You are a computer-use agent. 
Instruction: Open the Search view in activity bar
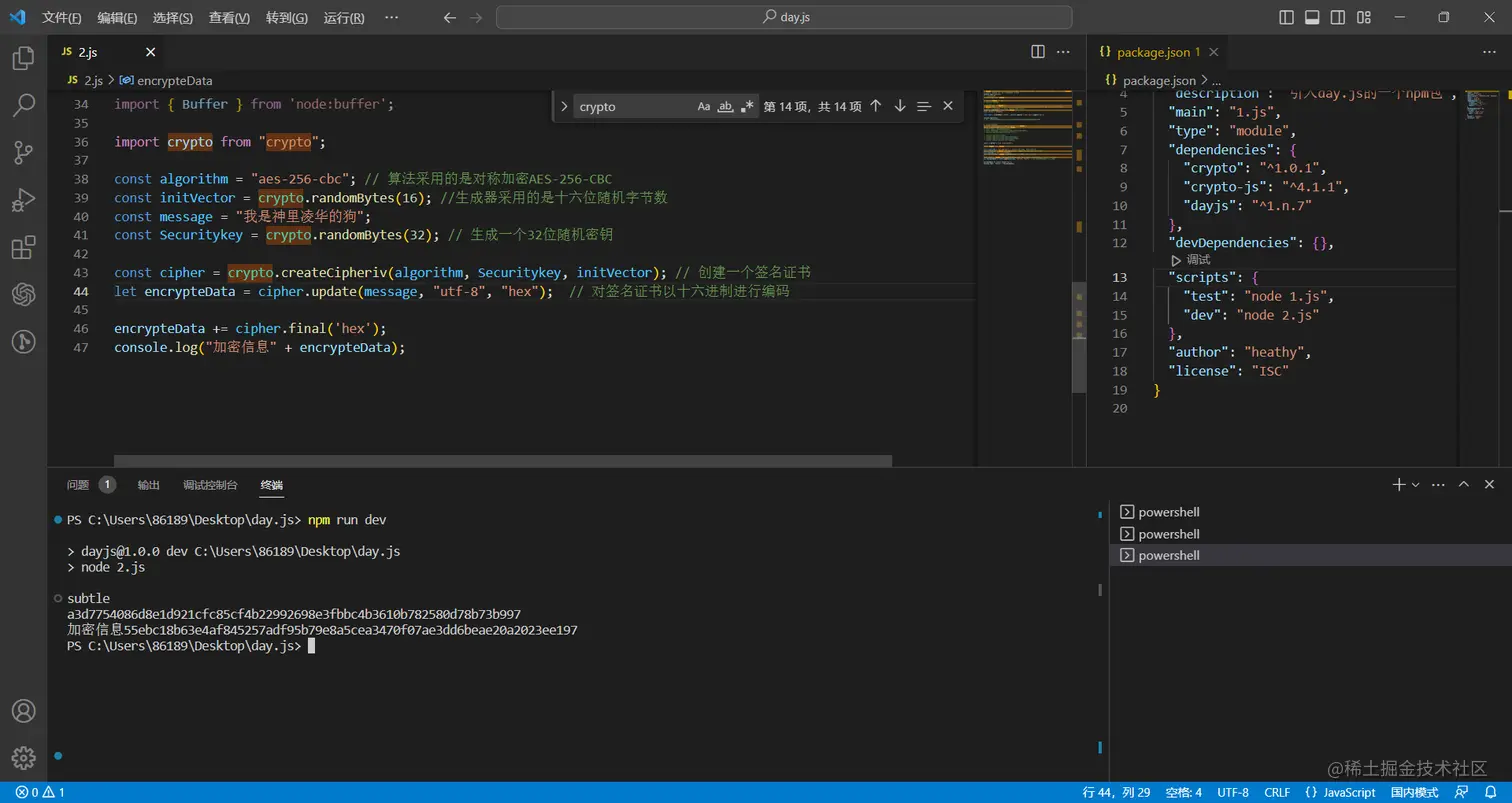[23, 105]
